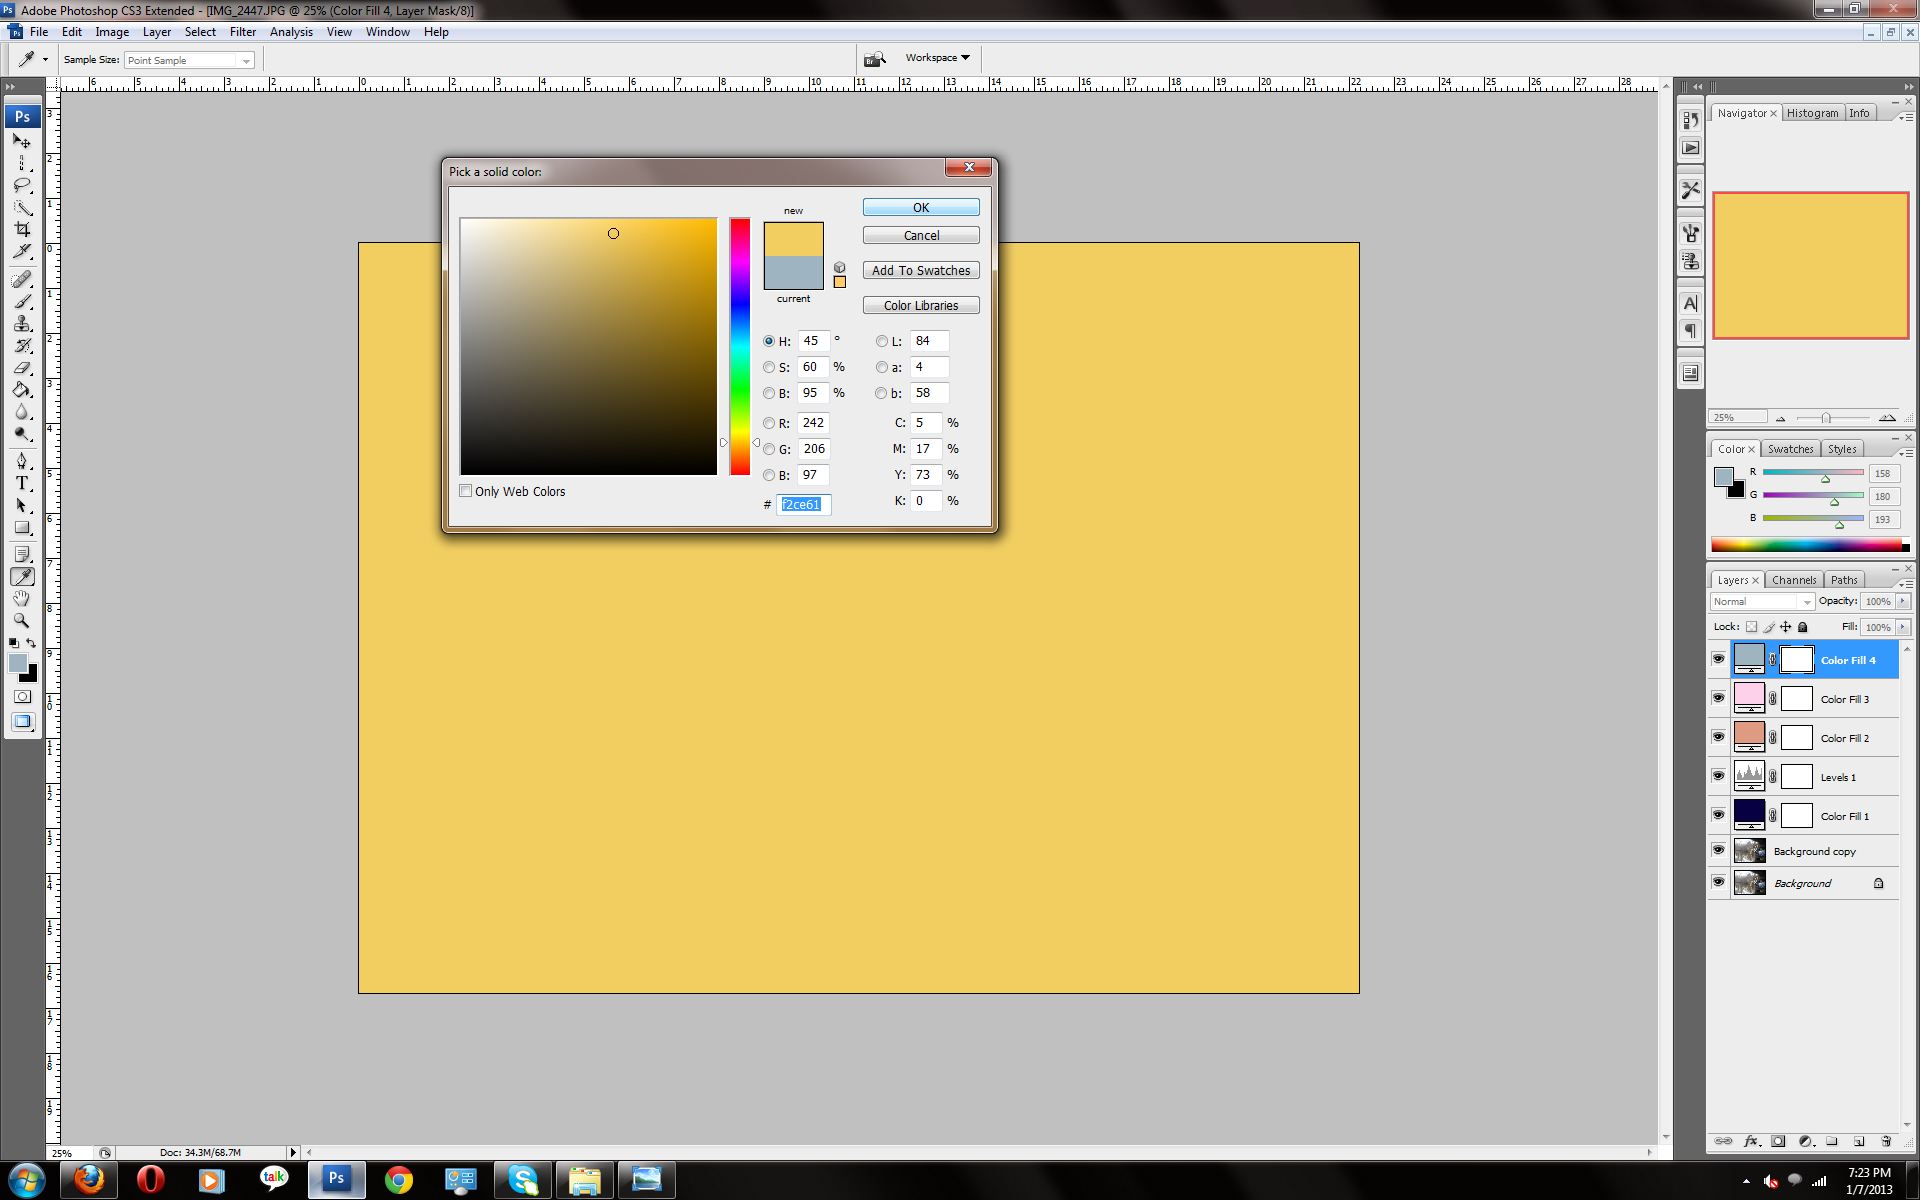The width and height of the screenshot is (1920, 1200).
Task: Open the Analysis menu
Action: pyautogui.click(x=291, y=32)
